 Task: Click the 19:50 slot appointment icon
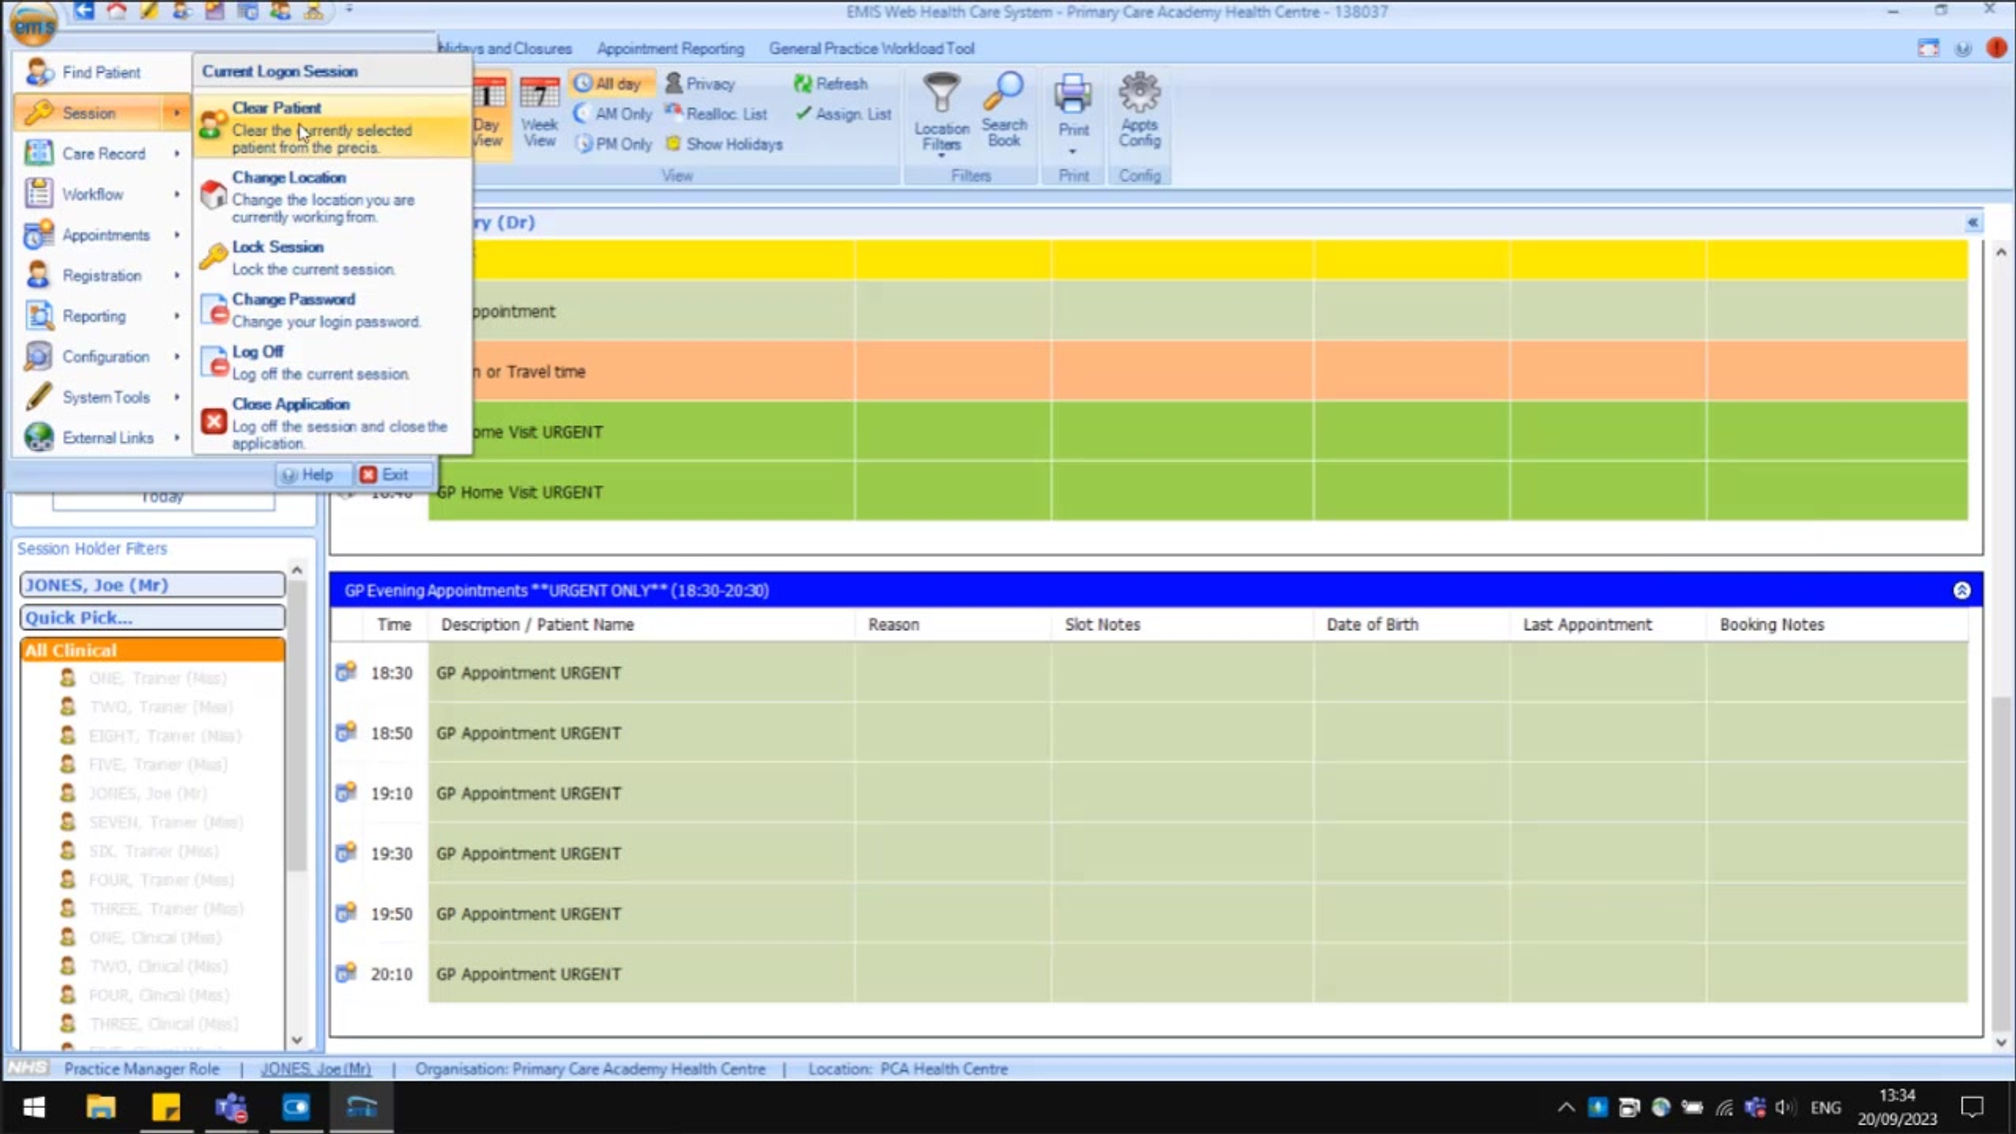pyautogui.click(x=346, y=912)
